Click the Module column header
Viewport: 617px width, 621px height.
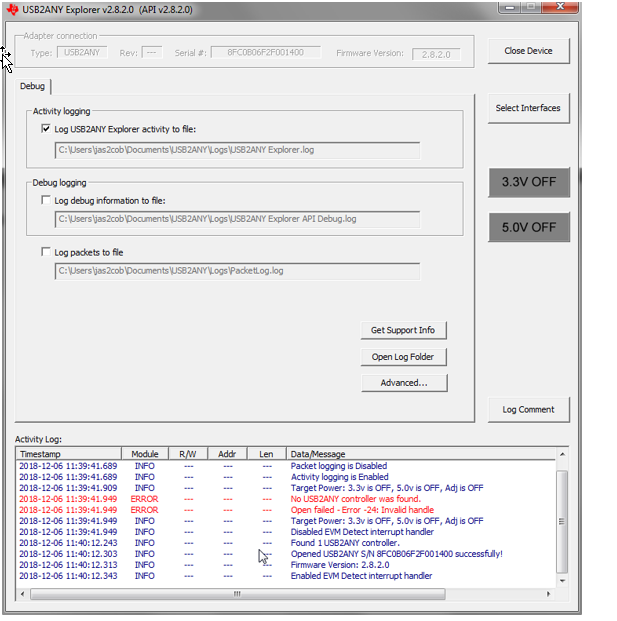pos(145,454)
